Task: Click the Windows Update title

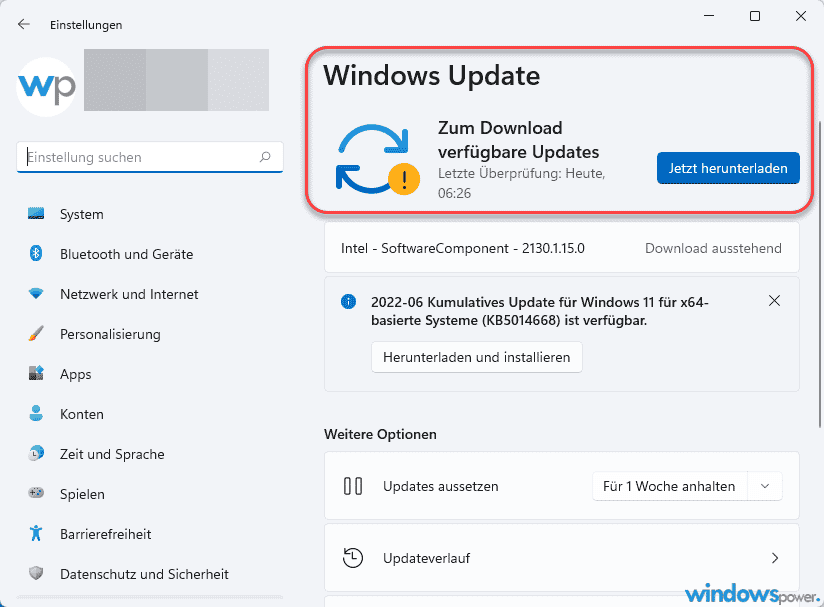Action: [x=431, y=75]
